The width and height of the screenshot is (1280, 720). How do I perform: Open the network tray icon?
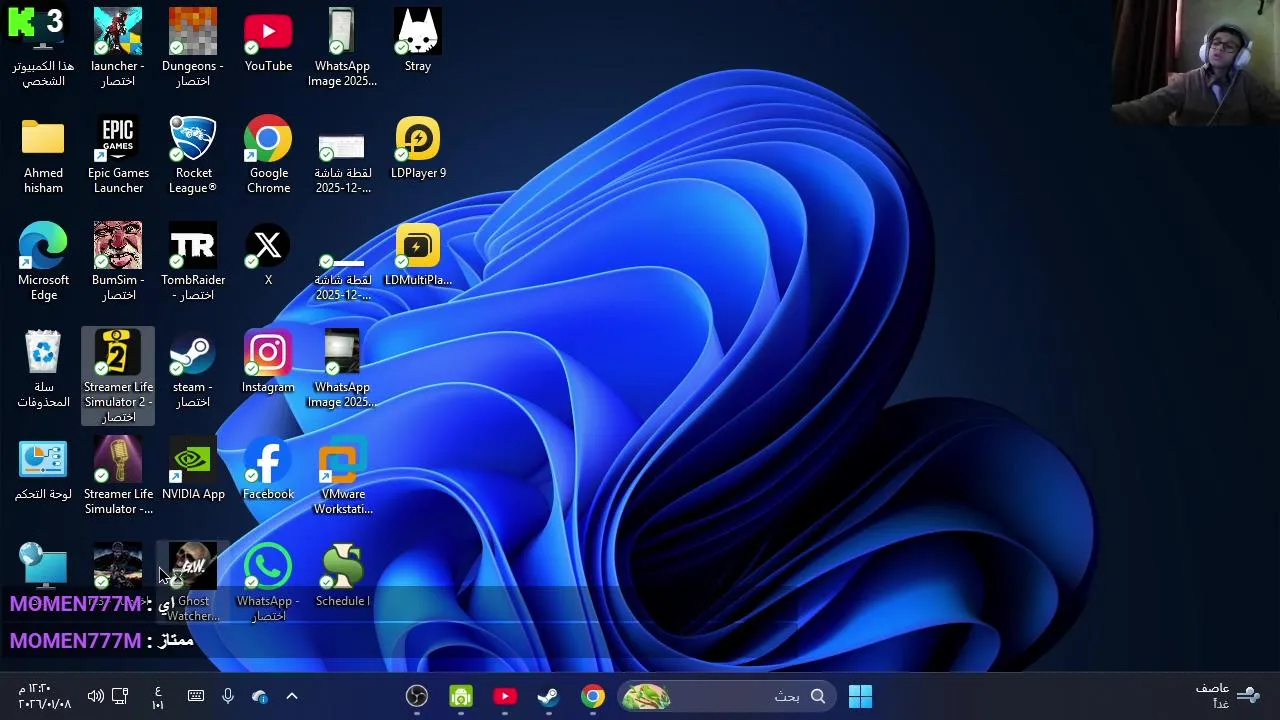120,696
